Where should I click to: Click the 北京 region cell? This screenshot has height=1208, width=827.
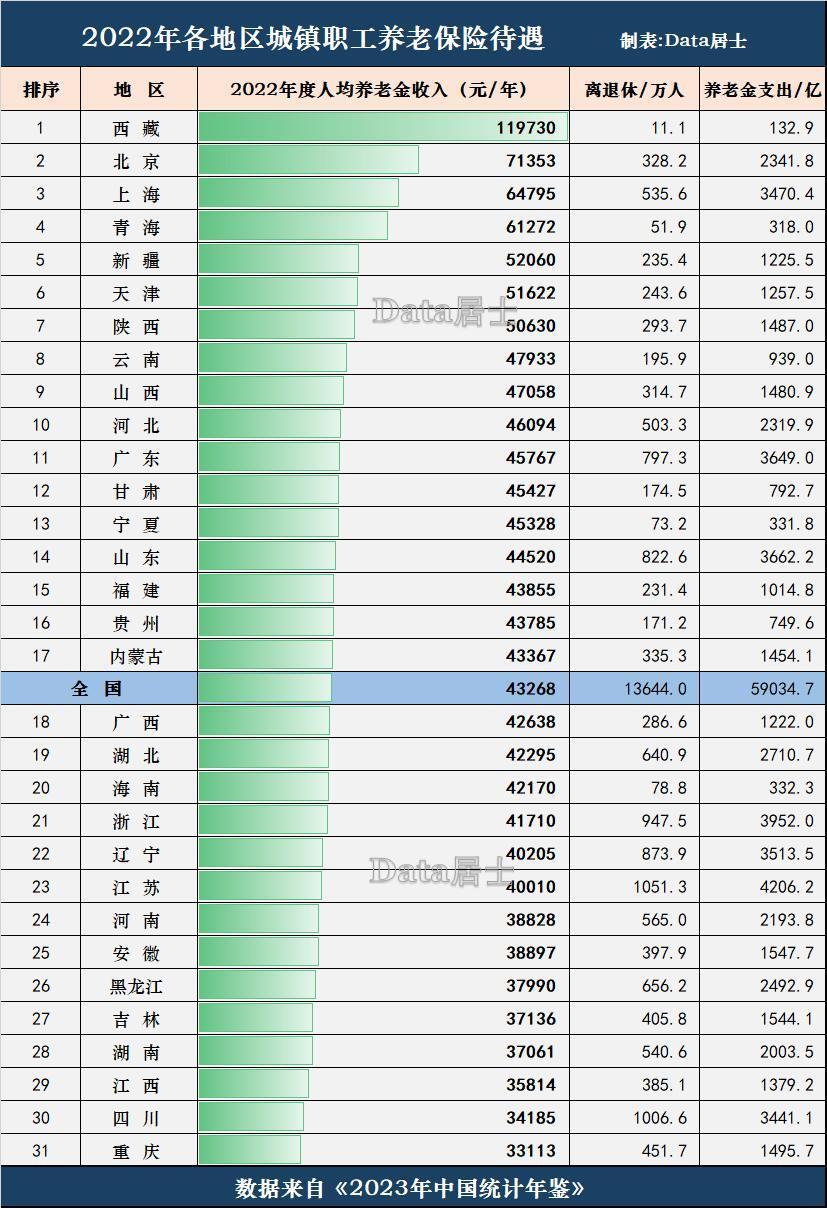[x=138, y=161]
